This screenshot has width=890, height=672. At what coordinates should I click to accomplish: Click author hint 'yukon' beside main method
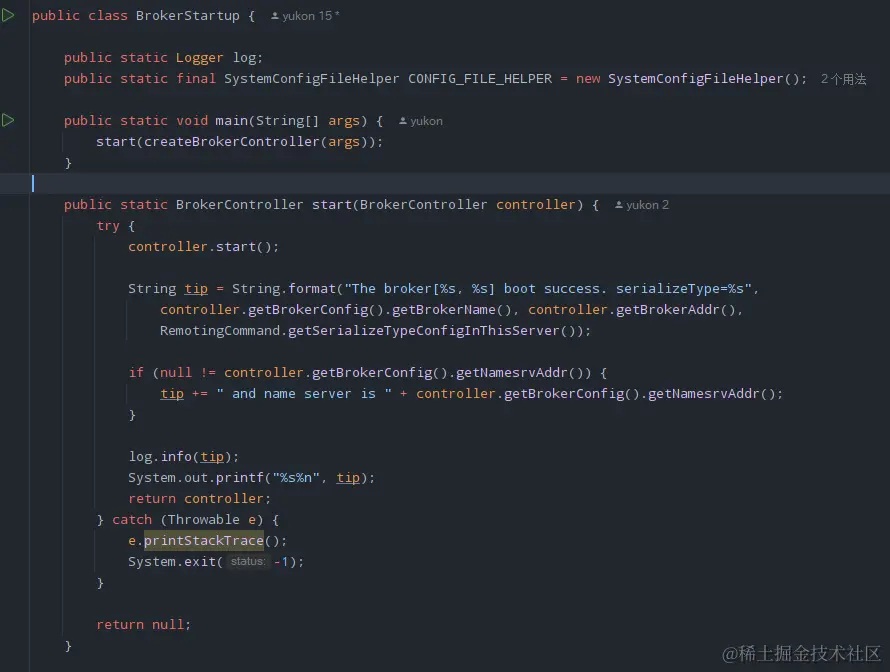[x=421, y=121]
